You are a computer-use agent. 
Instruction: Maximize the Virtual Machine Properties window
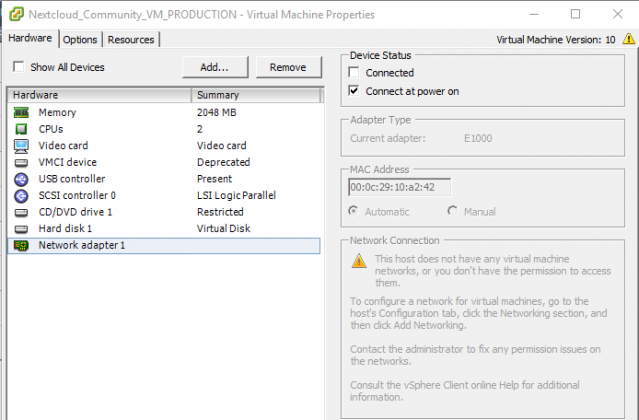(x=575, y=14)
